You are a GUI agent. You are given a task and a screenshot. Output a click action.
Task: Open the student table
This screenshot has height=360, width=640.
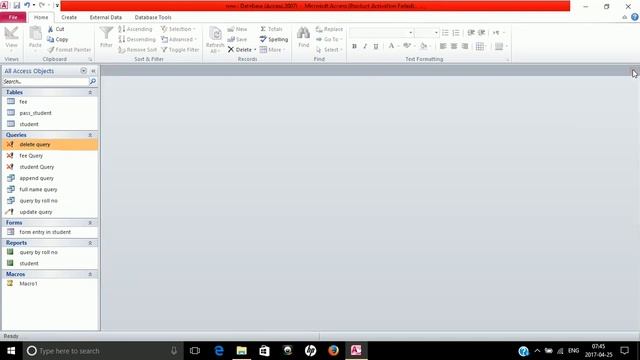click(x=50, y=124)
